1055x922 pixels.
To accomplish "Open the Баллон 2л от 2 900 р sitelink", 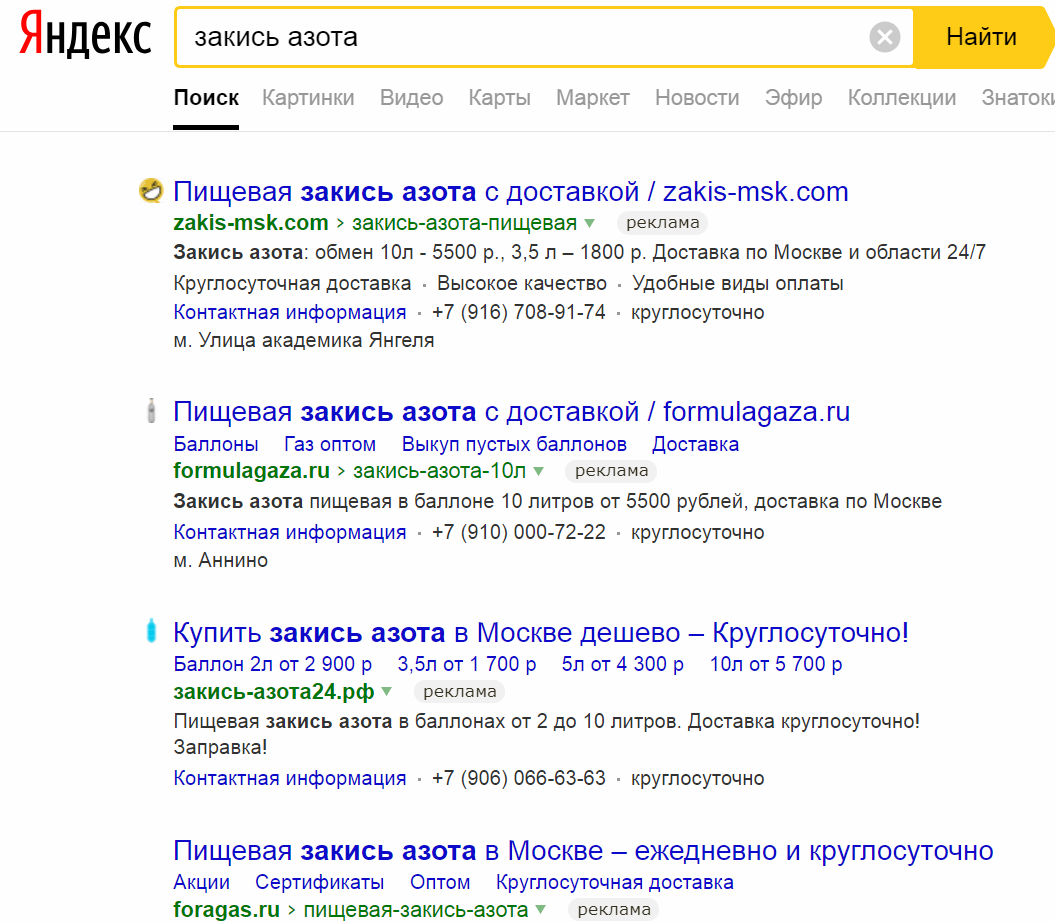I will coord(272,664).
